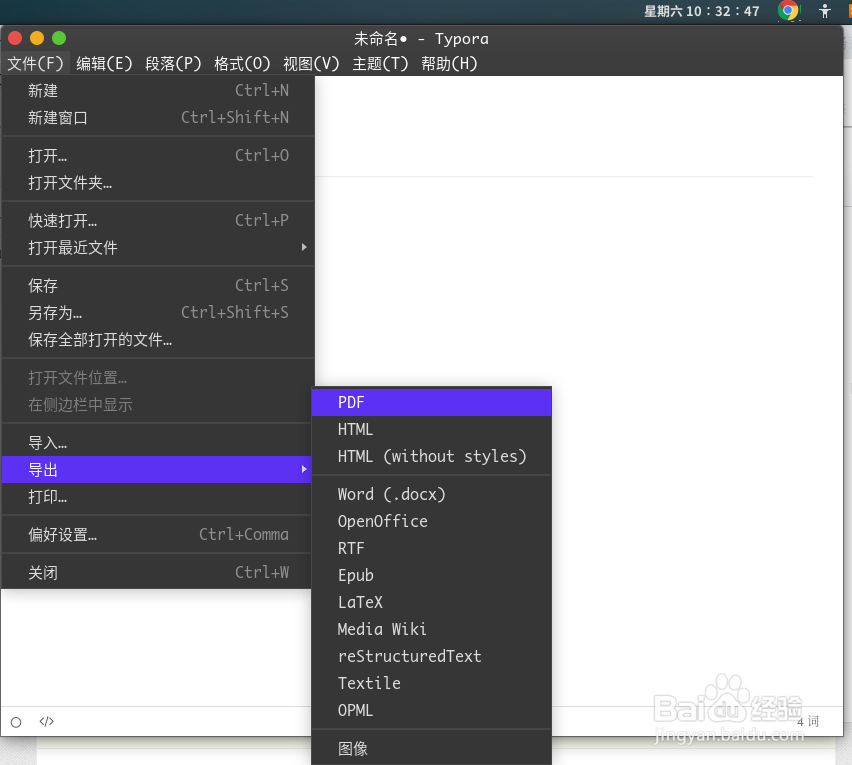Export as Media Wiki
The height and width of the screenshot is (765, 852).
[431, 629]
